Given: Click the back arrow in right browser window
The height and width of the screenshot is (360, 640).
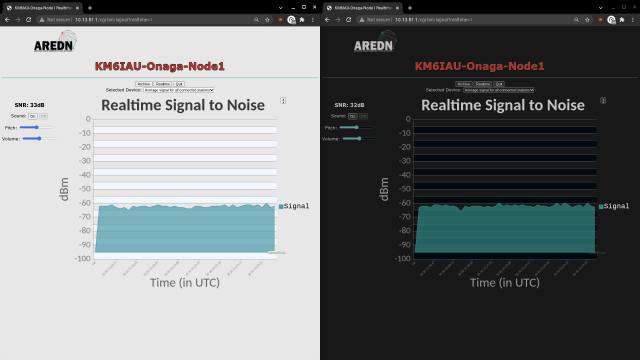Looking at the screenshot, I should click(x=327, y=20).
